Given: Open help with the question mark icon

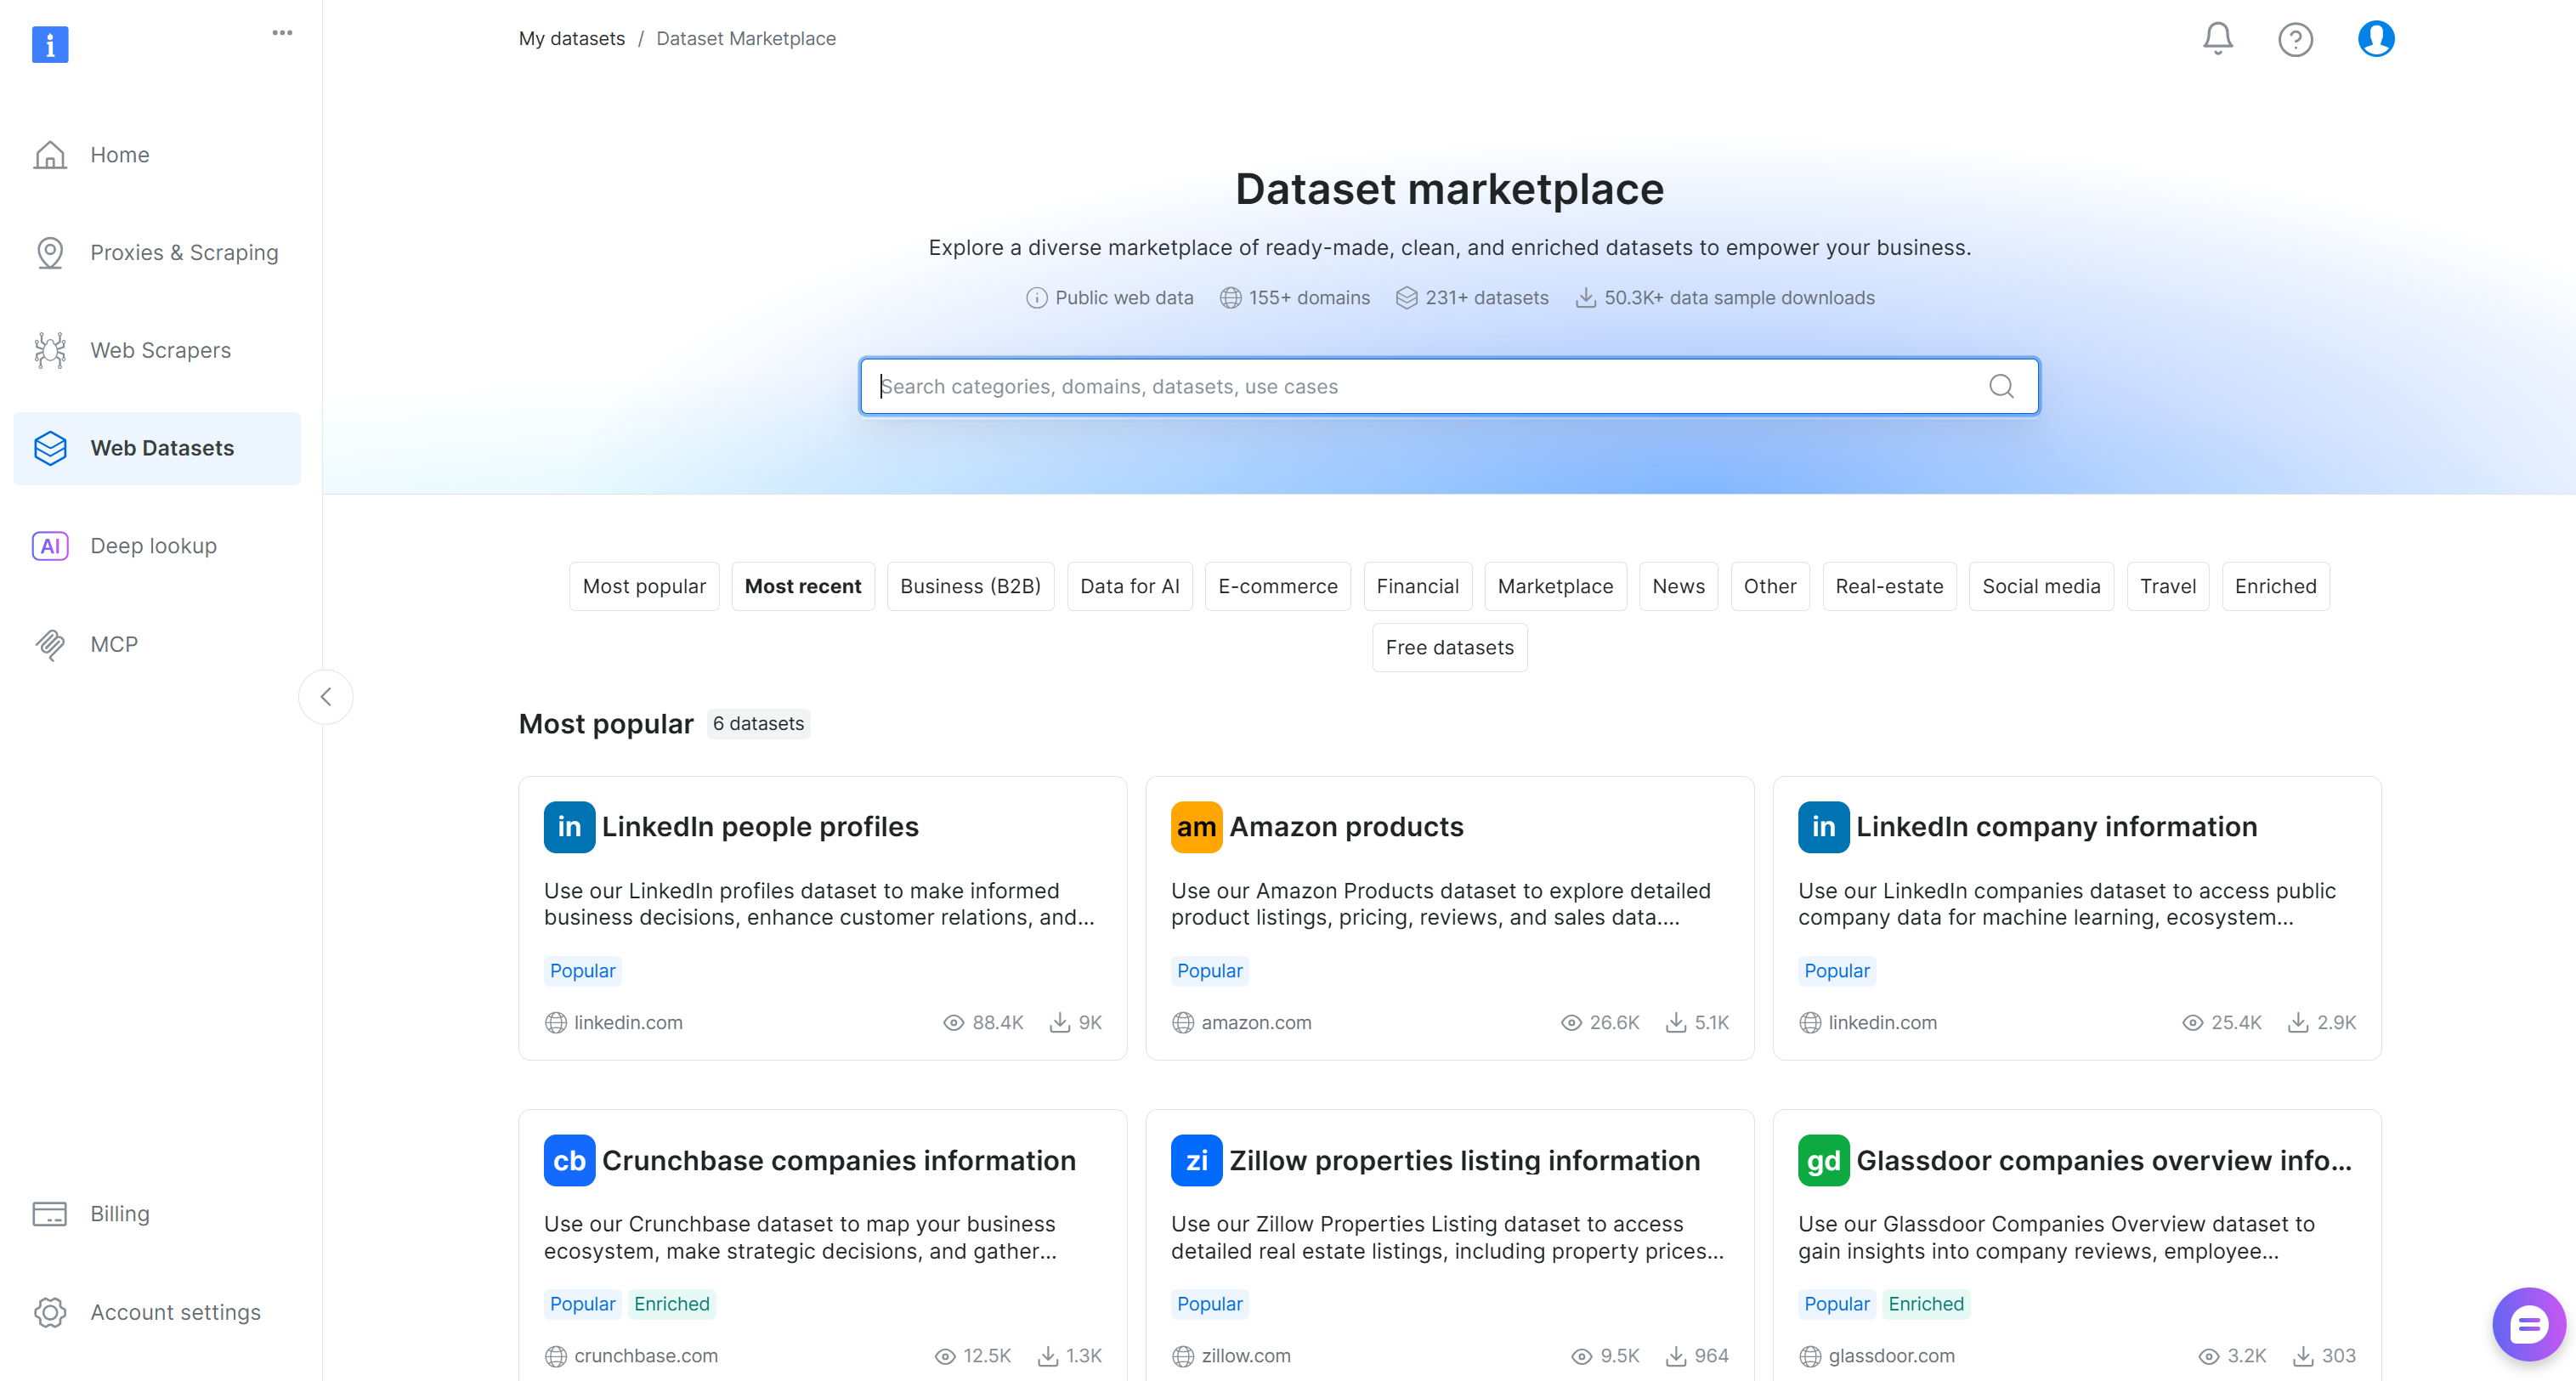Looking at the screenshot, I should click(x=2296, y=38).
